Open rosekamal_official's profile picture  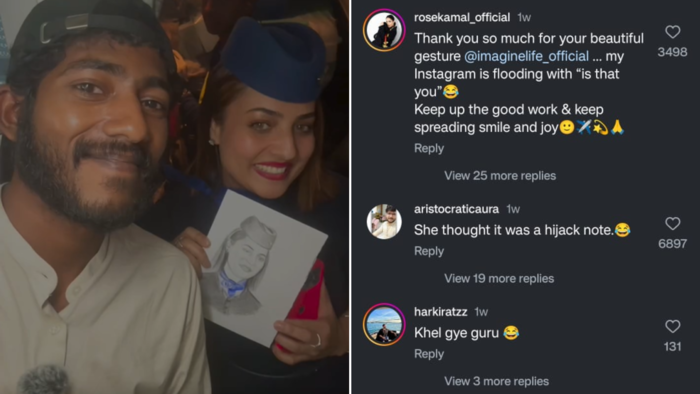pyautogui.click(x=384, y=30)
